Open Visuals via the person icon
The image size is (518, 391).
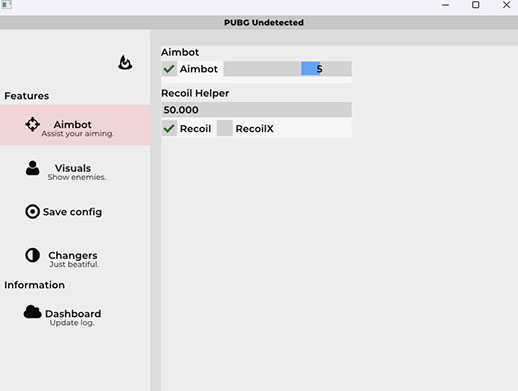32,168
